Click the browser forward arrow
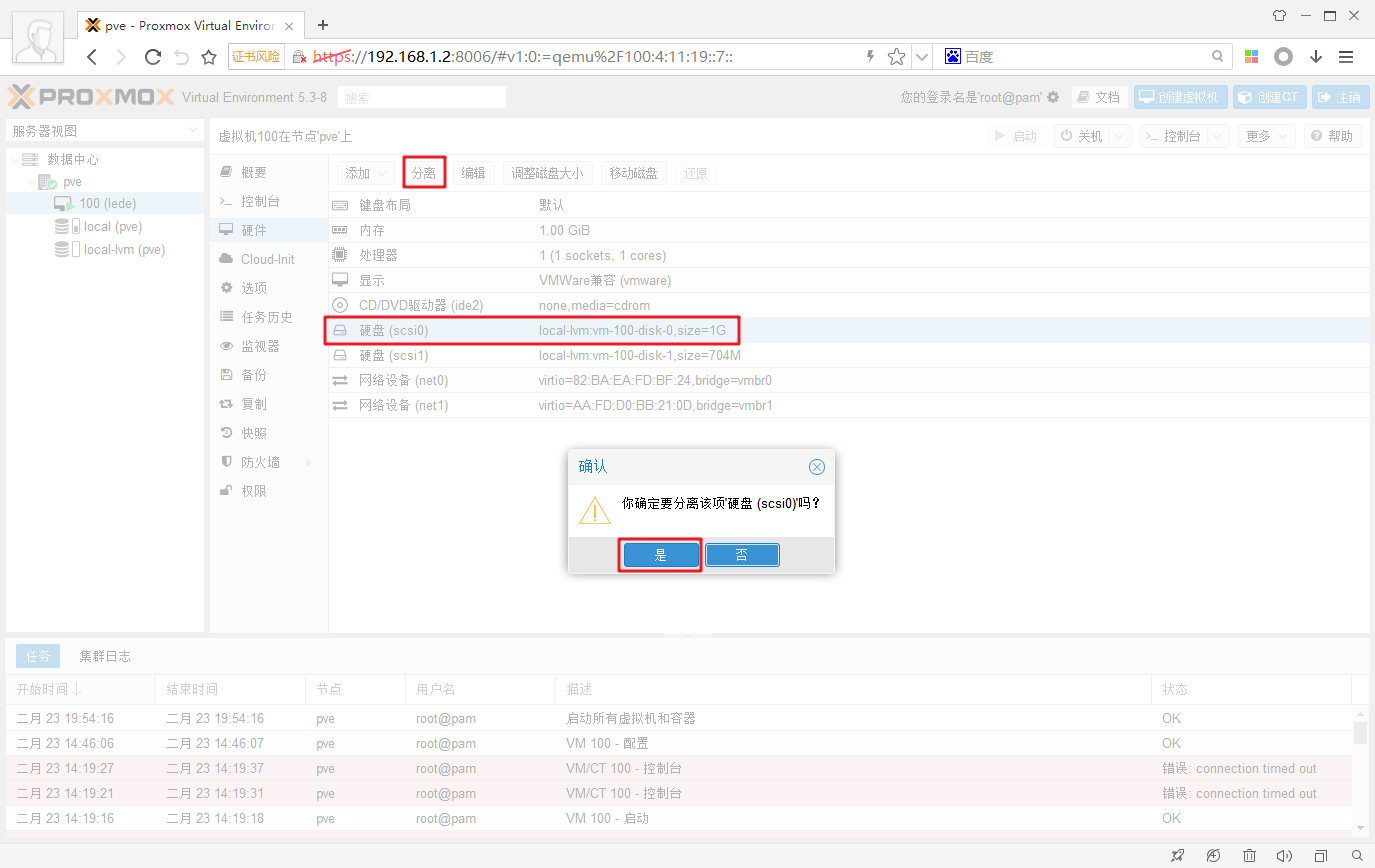 pyautogui.click(x=121, y=57)
